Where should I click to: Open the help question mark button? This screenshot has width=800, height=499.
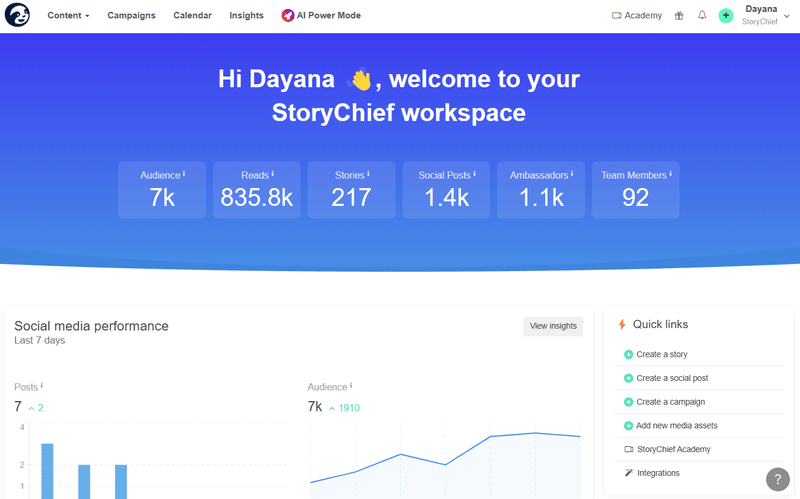tap(778, 479)
